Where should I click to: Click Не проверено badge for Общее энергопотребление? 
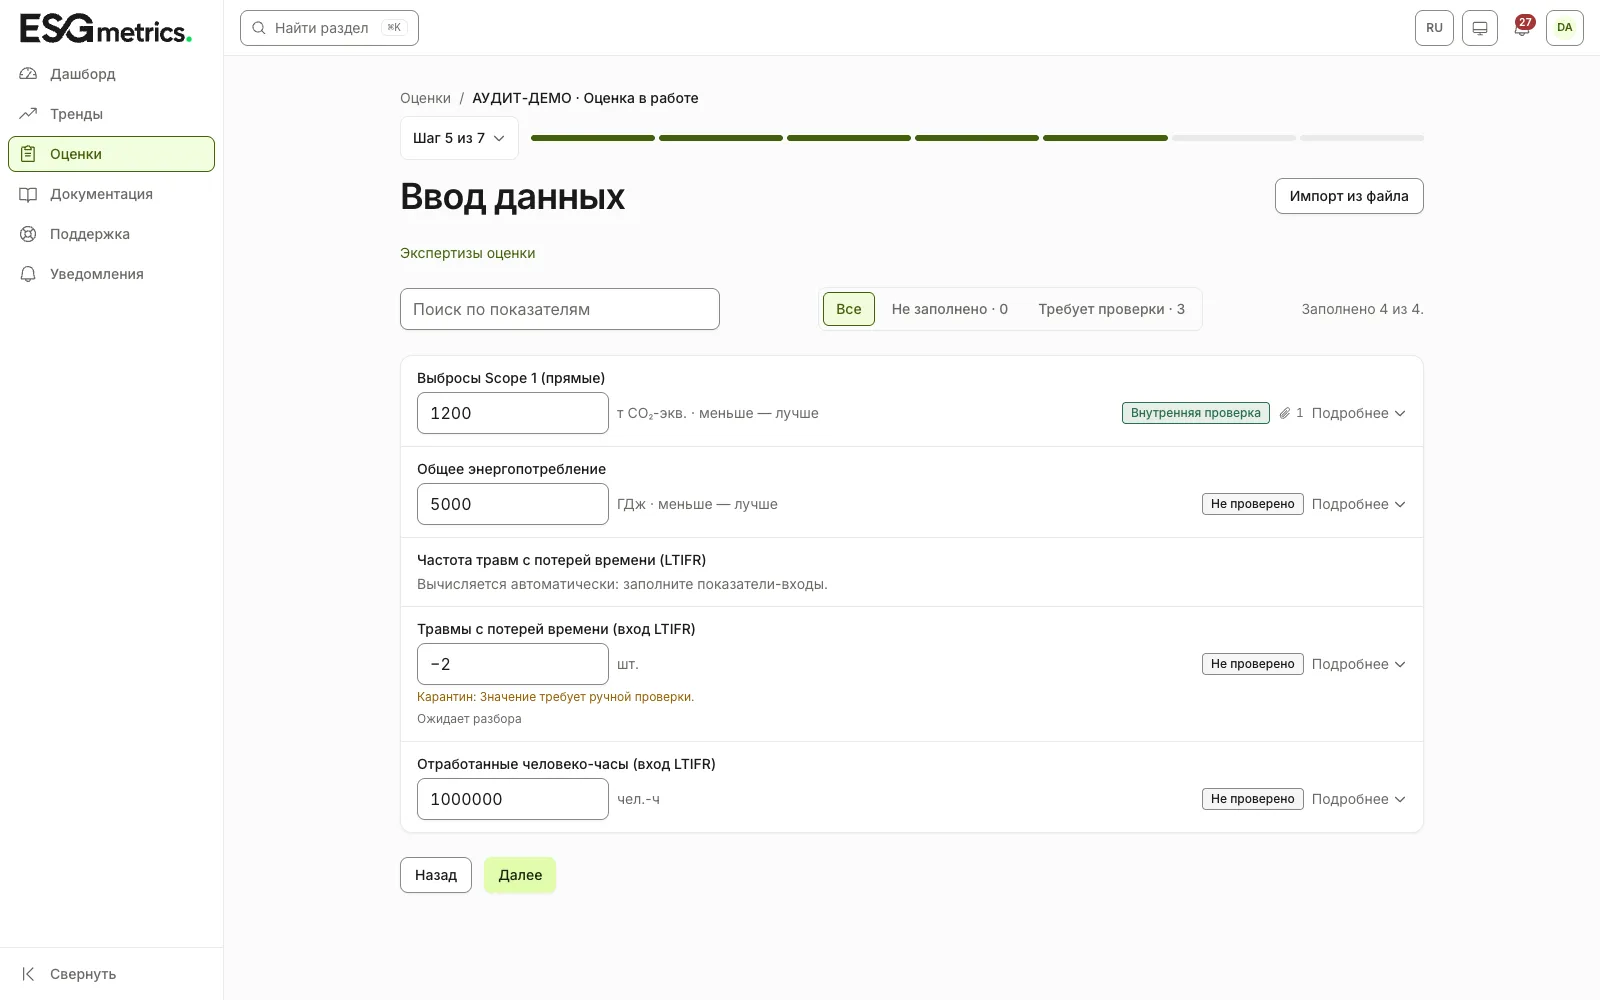pos(1253,504)
